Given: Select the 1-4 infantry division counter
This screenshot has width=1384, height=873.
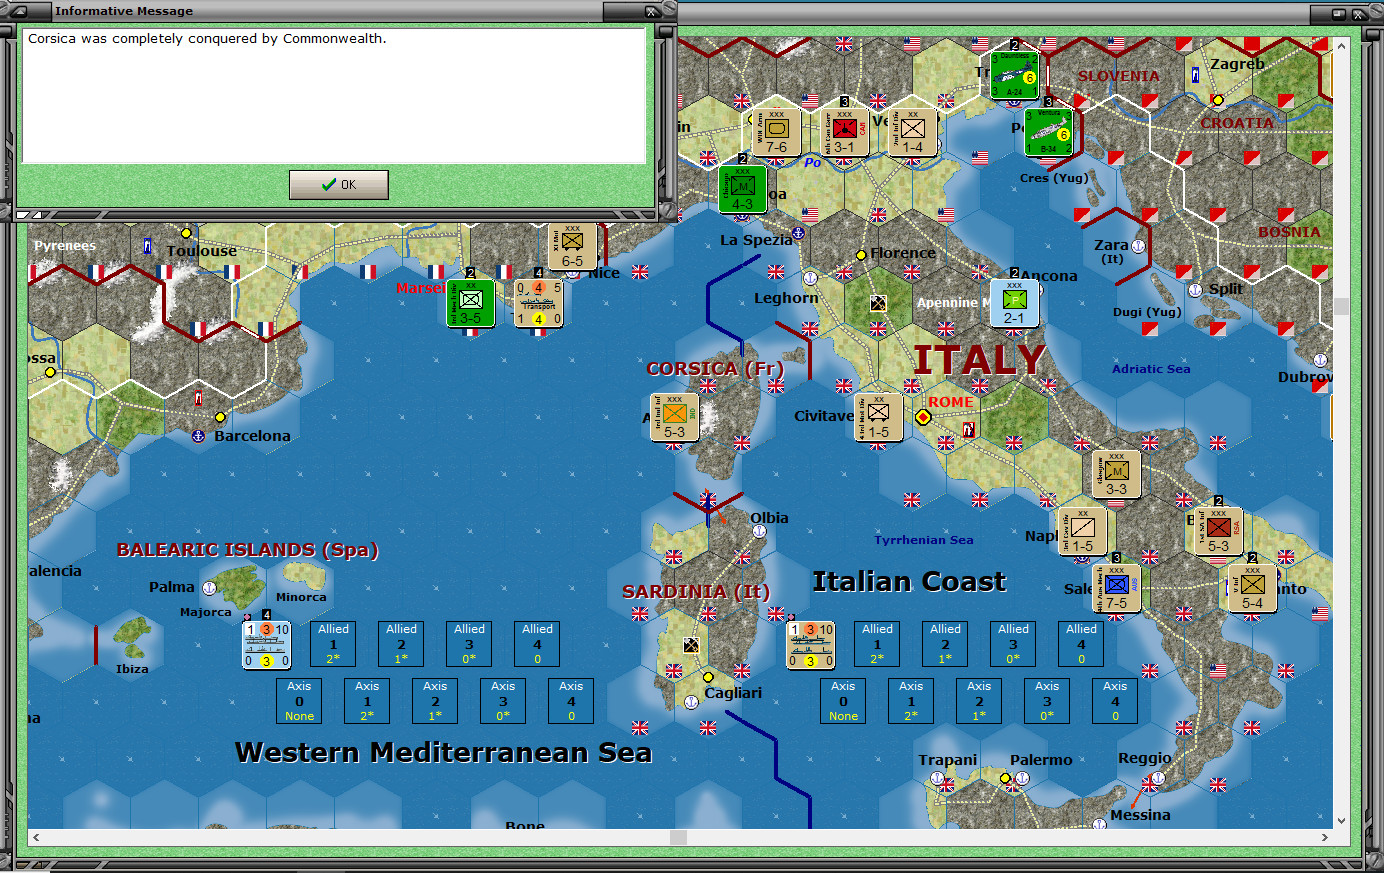Looking at the screenshot, I should pyautogui.click(x=912, y=133).
